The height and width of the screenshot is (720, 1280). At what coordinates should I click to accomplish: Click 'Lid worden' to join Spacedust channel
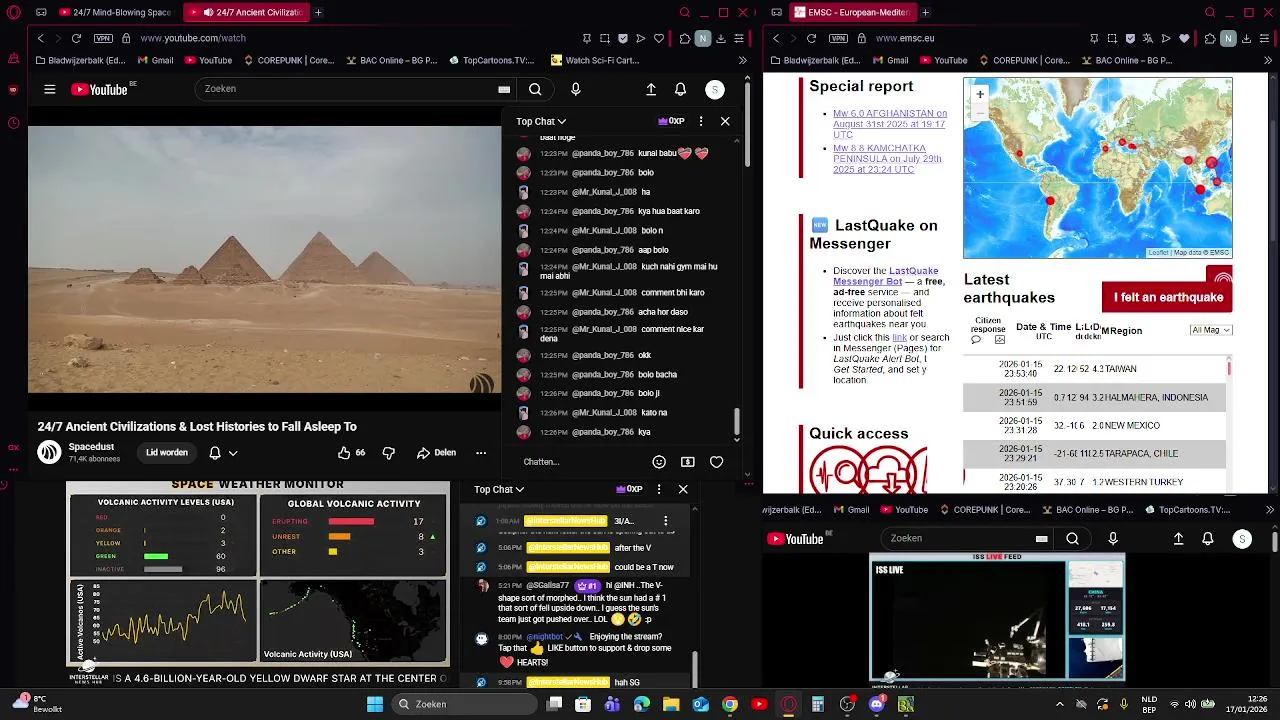click(x=167, y=452)
